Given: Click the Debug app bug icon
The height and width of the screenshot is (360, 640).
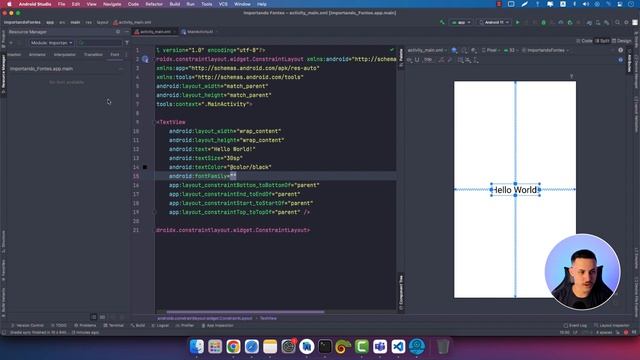Looking at the screenshot, I should pos(543,22).
